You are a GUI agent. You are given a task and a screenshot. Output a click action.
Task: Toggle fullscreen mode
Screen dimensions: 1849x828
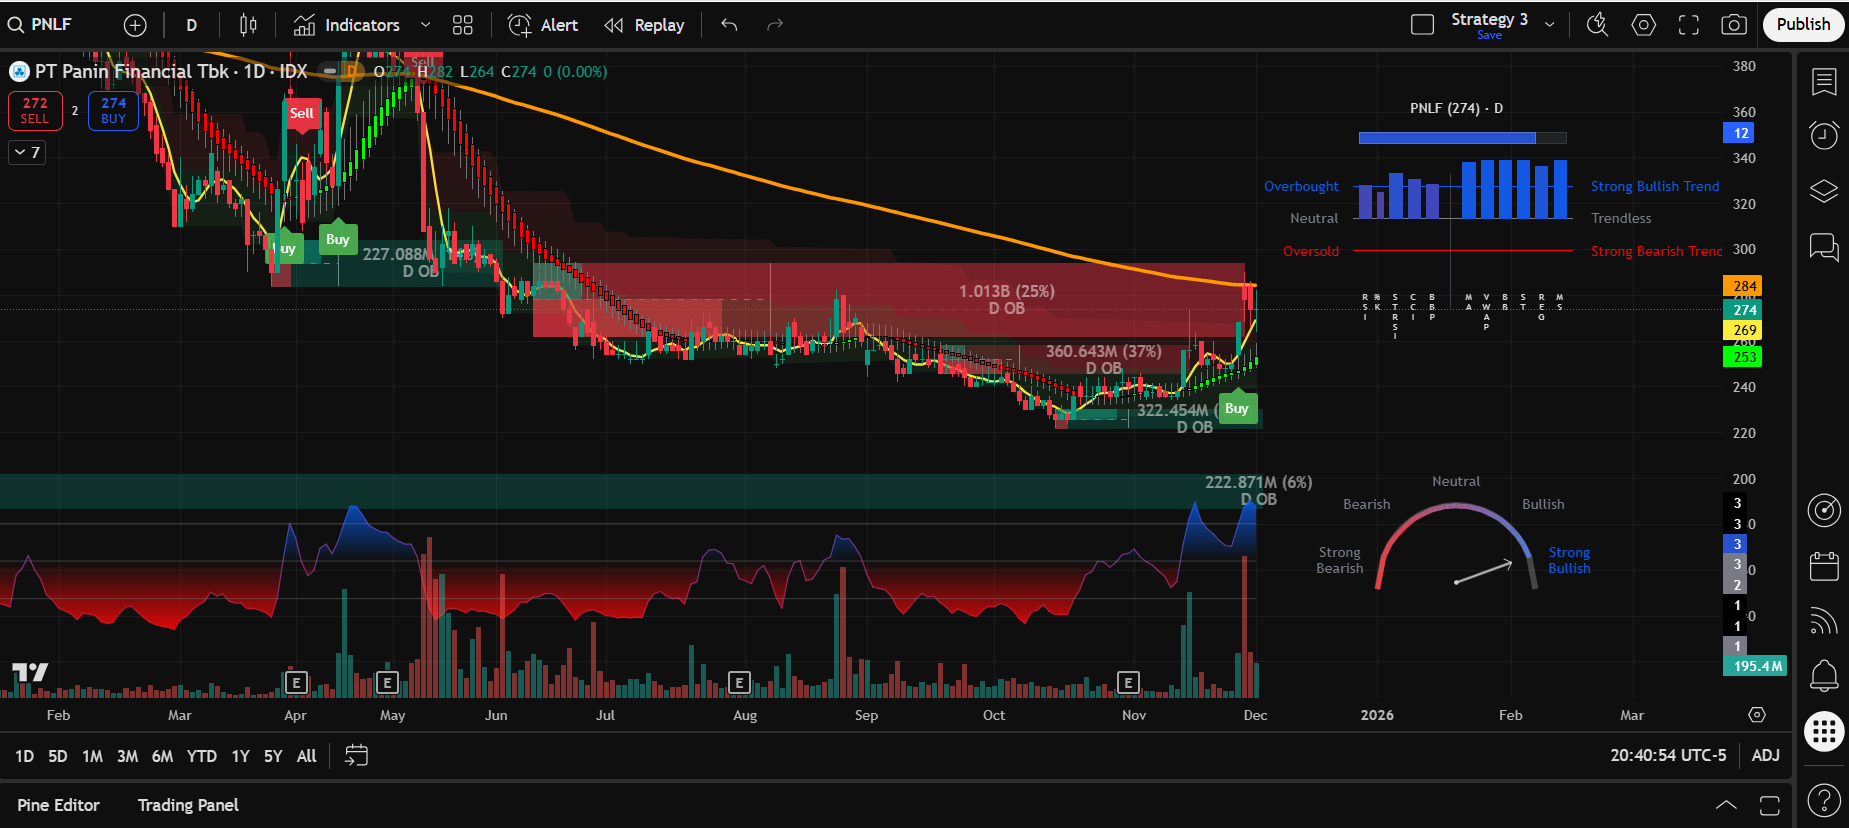point(1689,25)
